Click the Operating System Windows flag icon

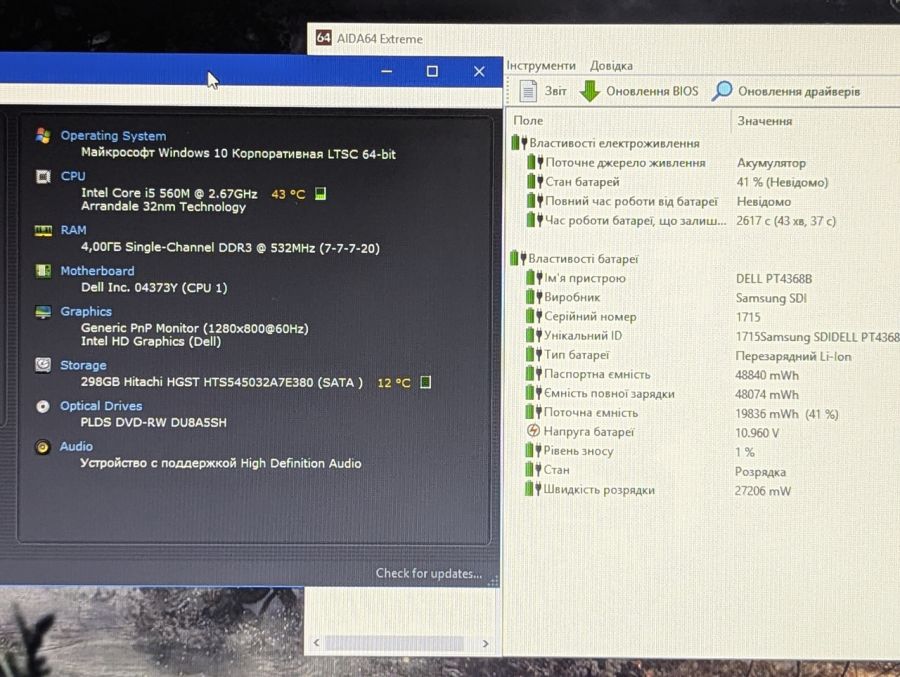[x=42, y=136]
